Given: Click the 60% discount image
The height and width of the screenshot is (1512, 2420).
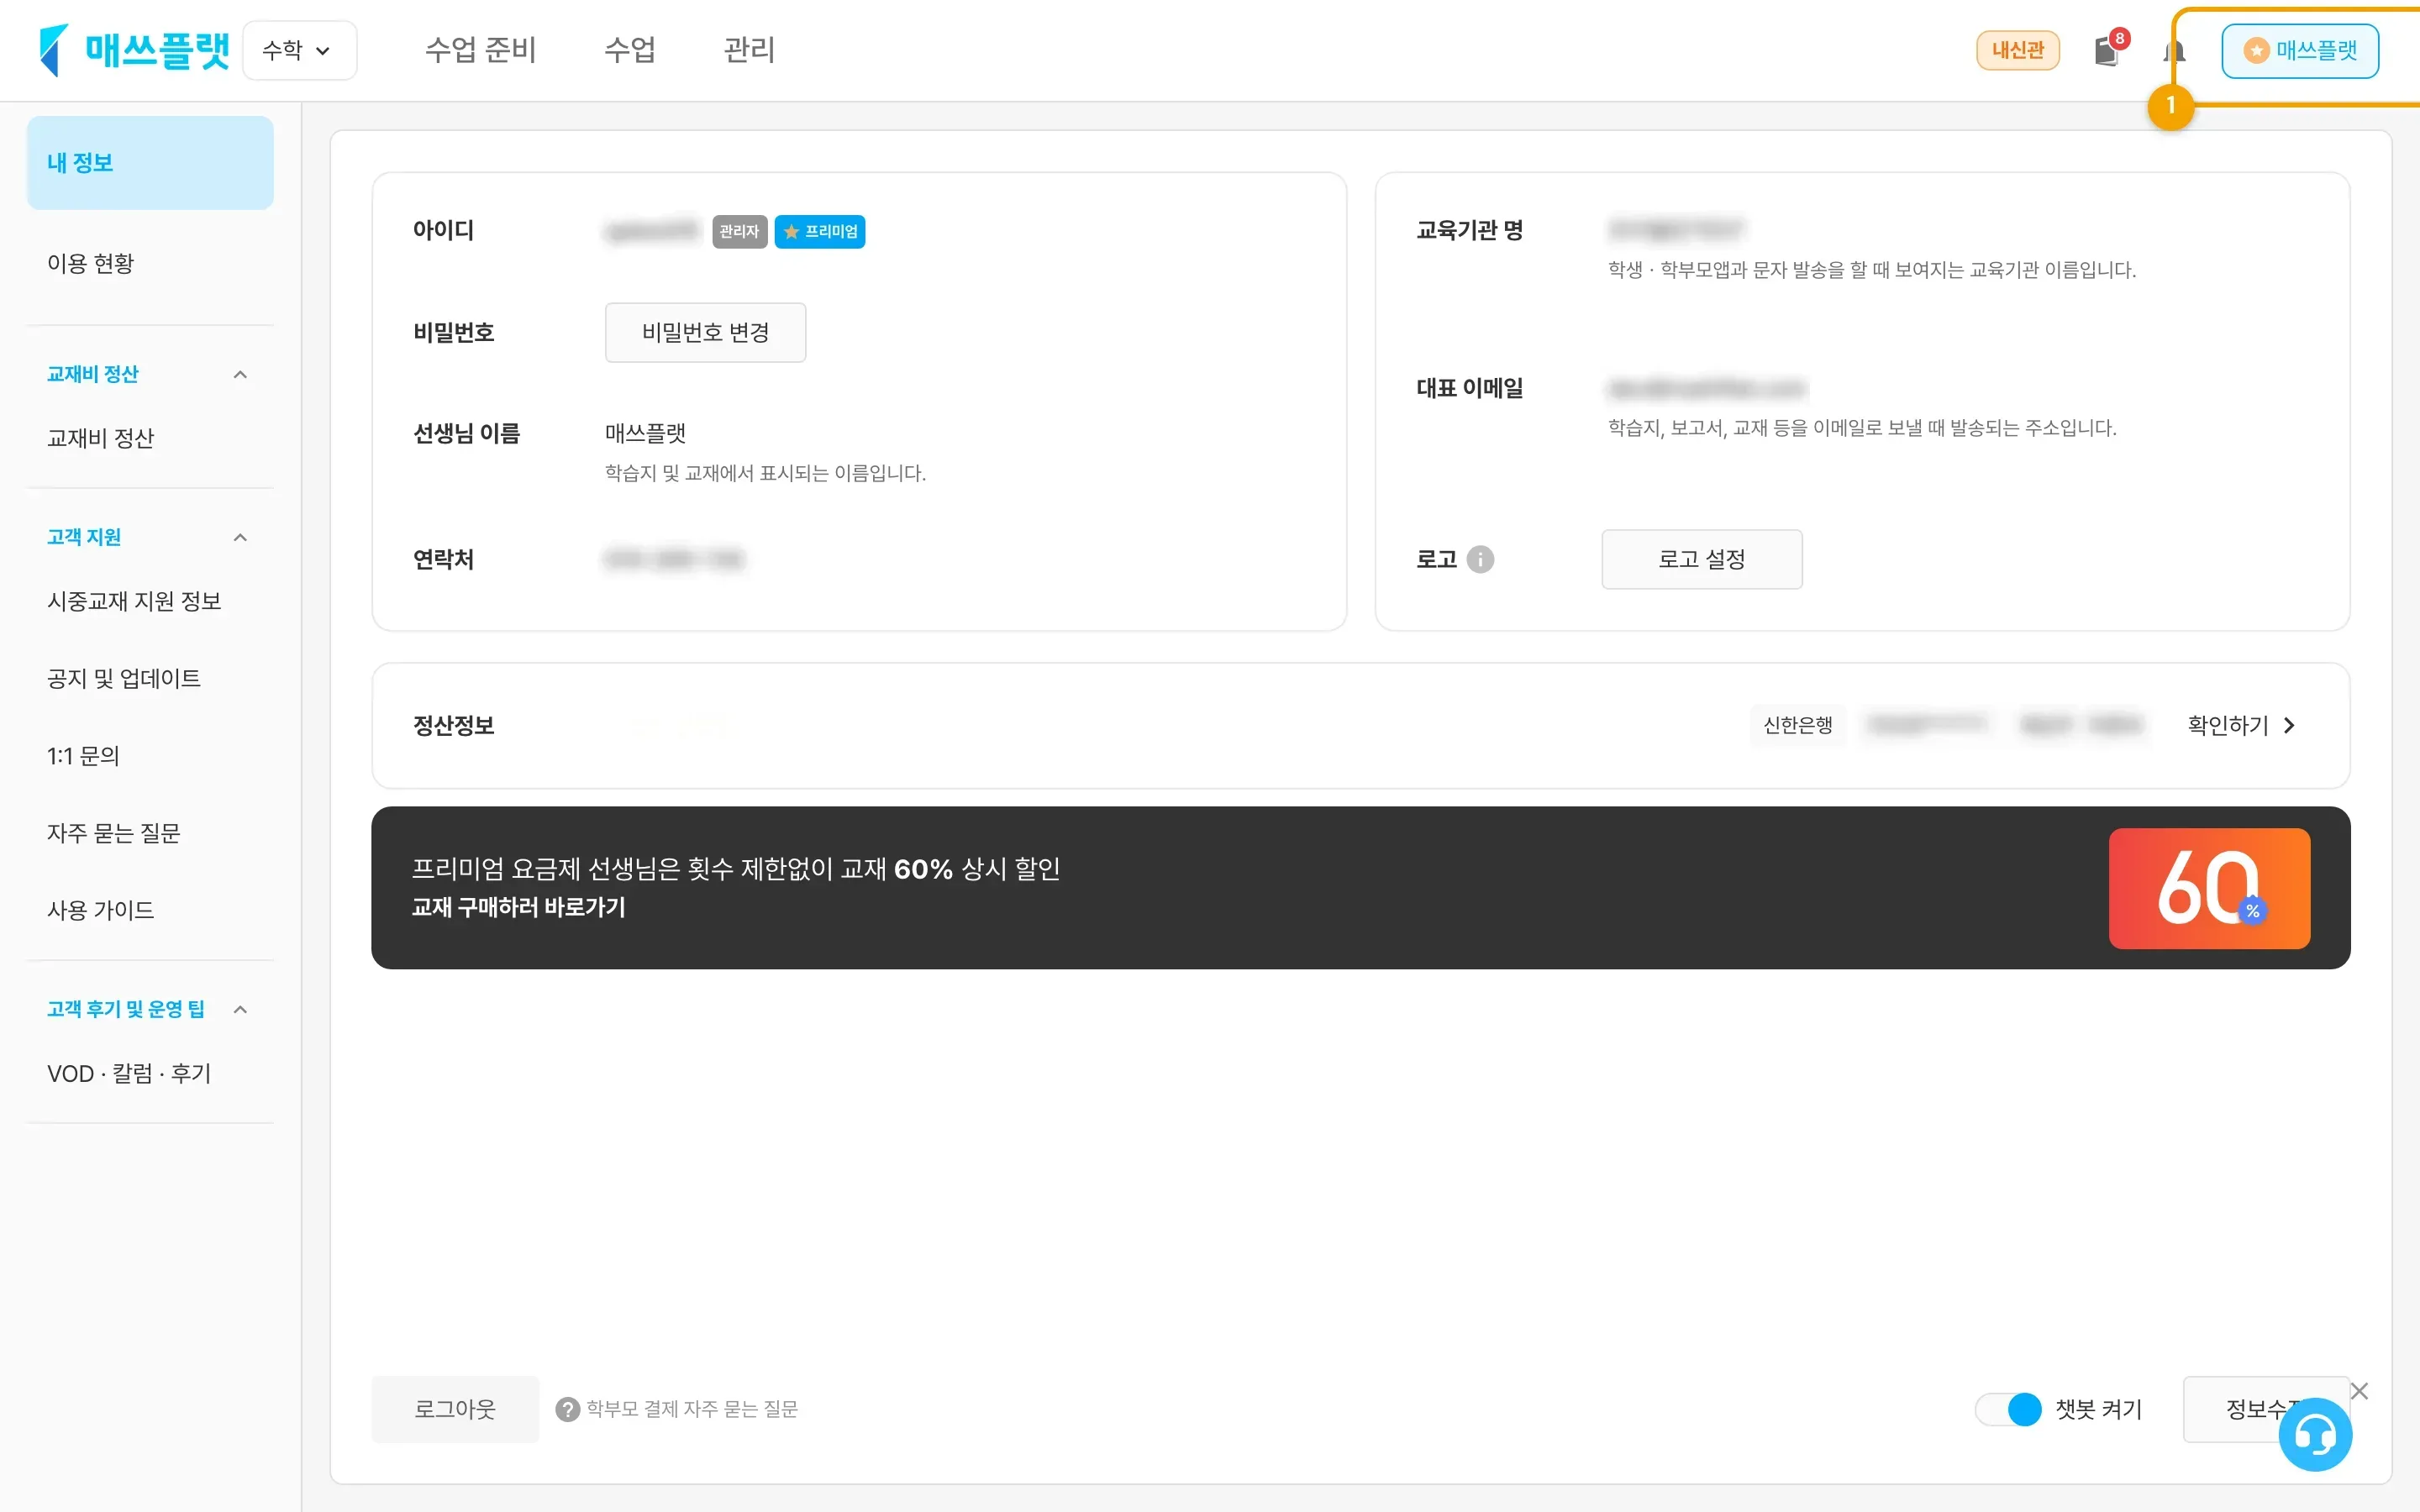Looking at the screenshot, I should 2209,888.
